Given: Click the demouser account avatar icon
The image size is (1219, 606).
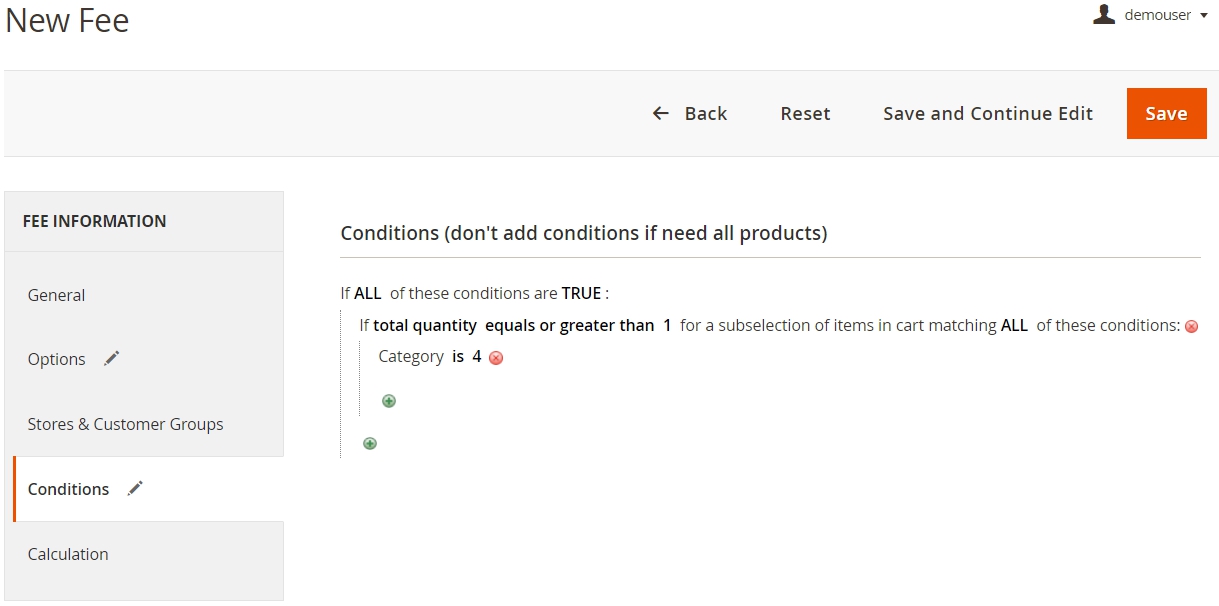Looking at the screenshot, I should (1104, 14).
